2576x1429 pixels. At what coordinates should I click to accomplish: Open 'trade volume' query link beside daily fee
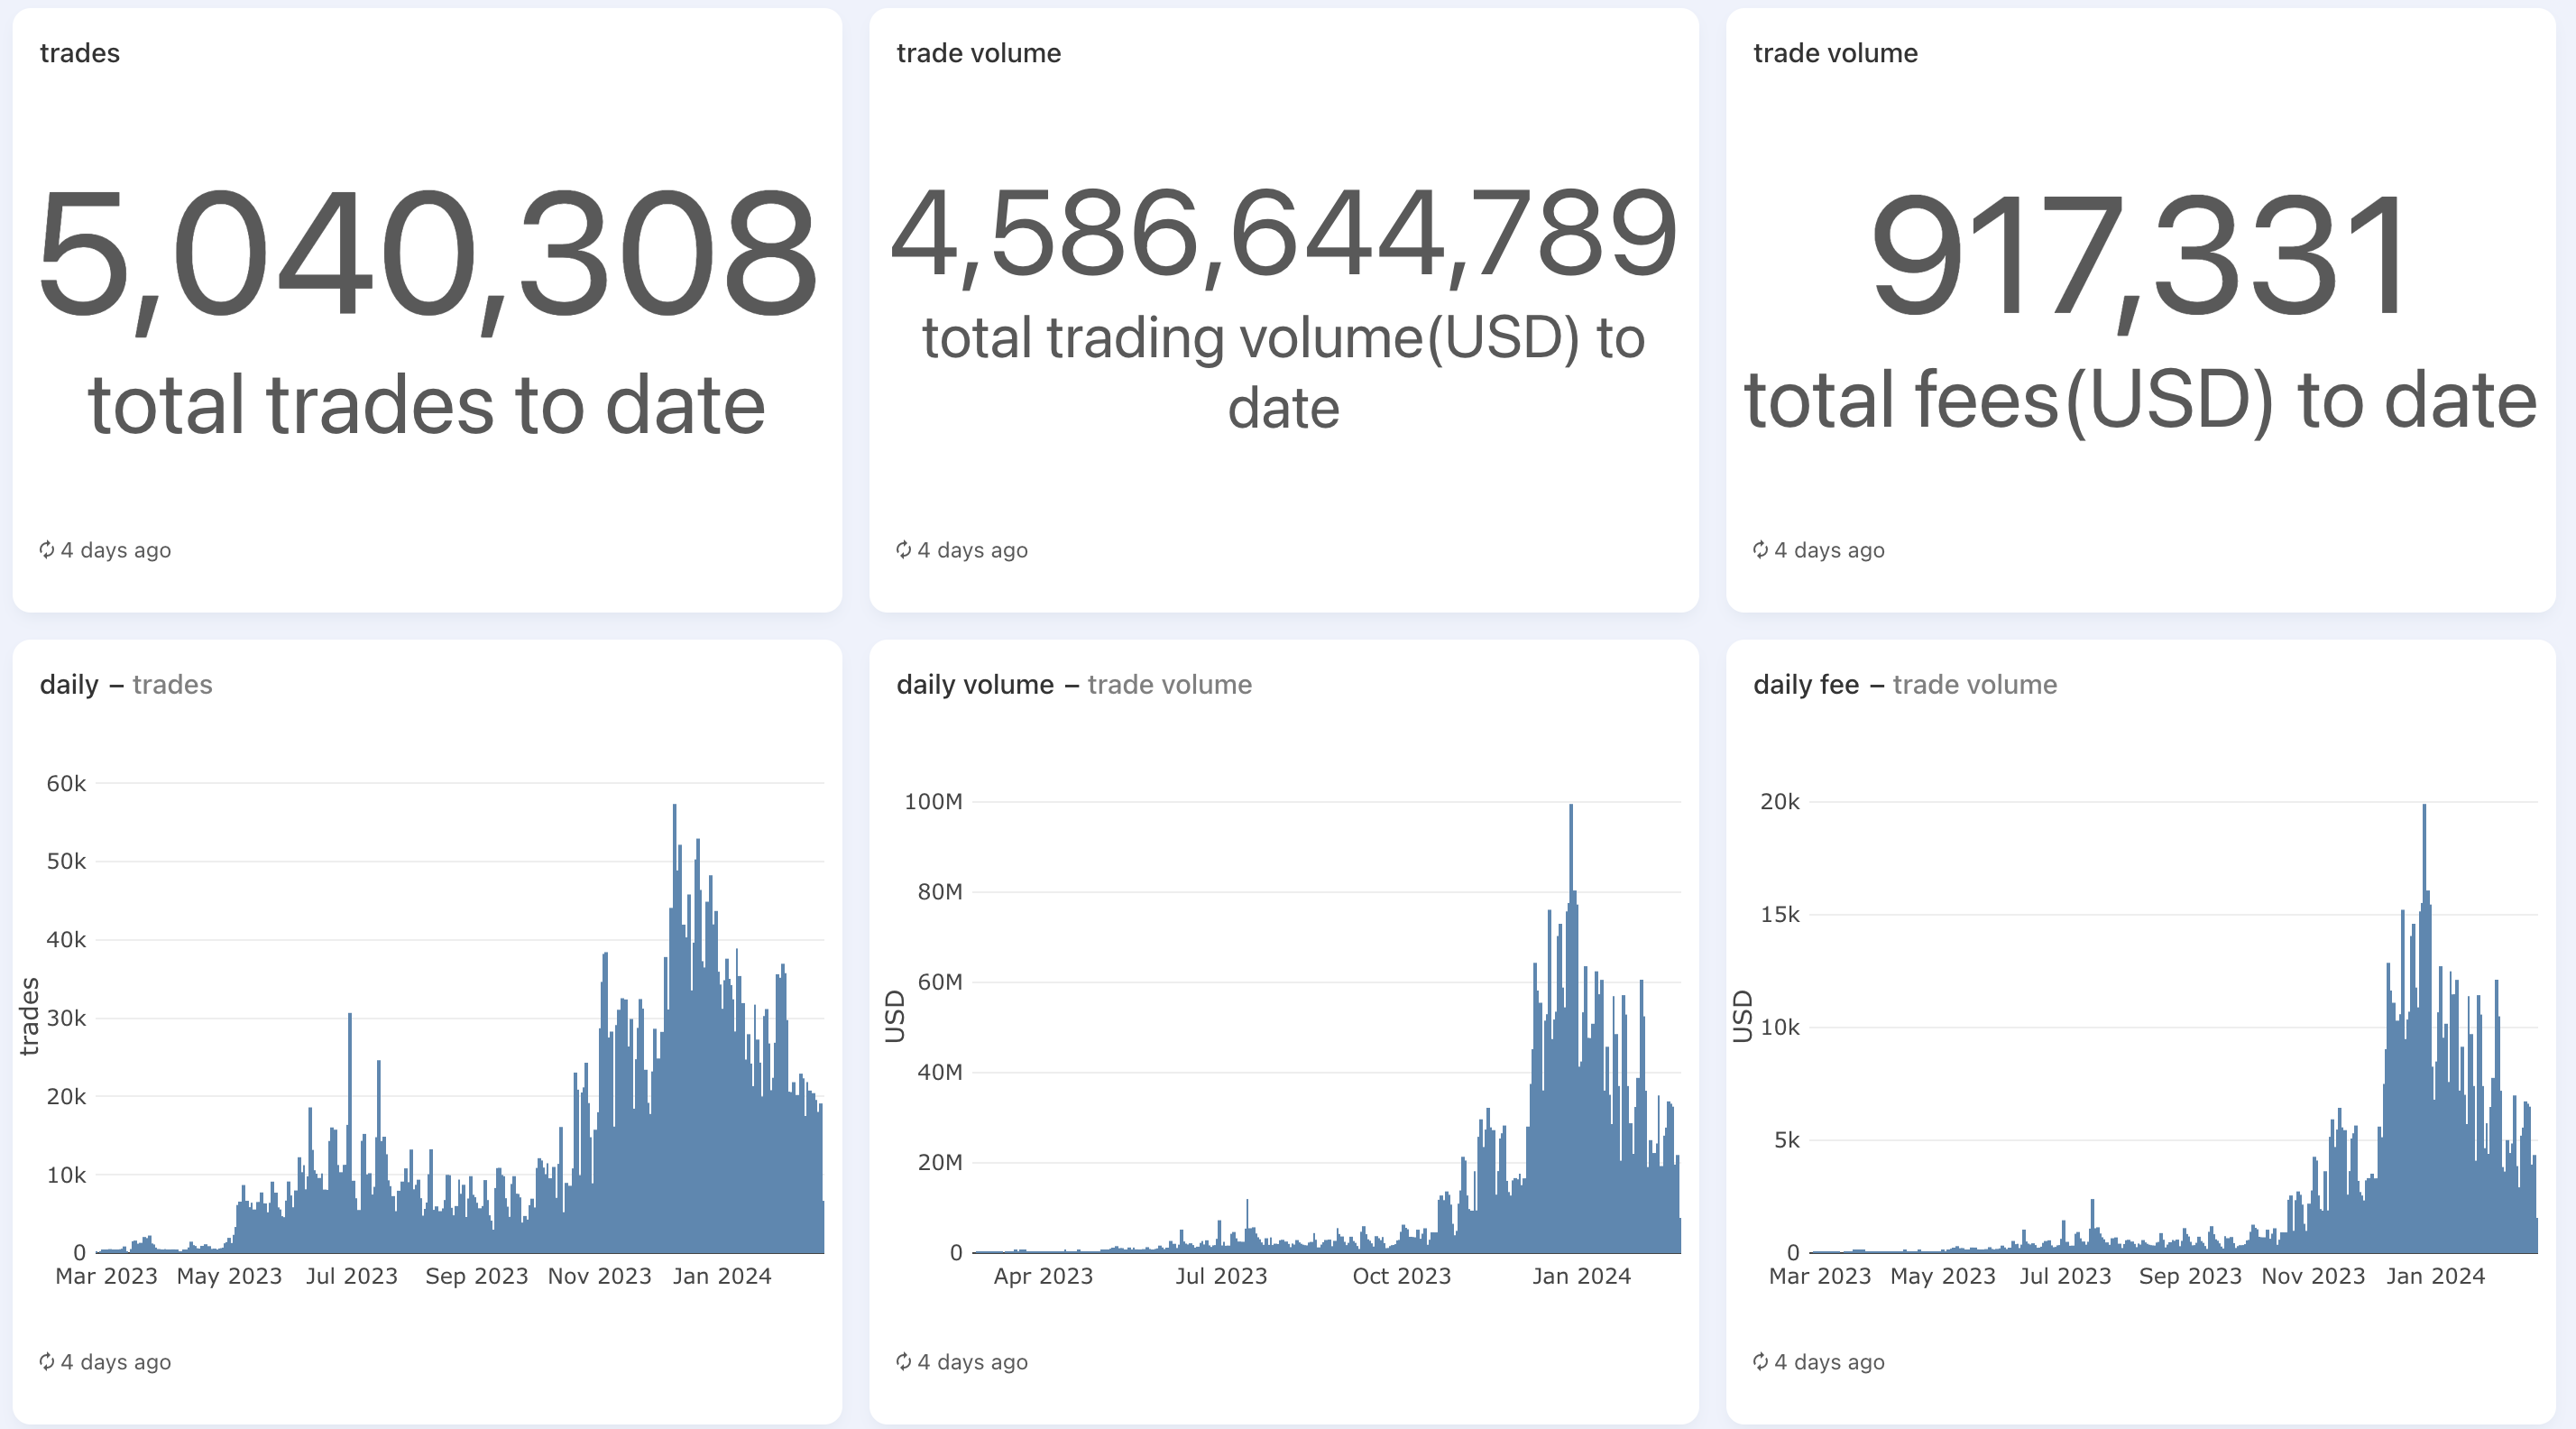pyautogui.click(x=1974, y=685)
